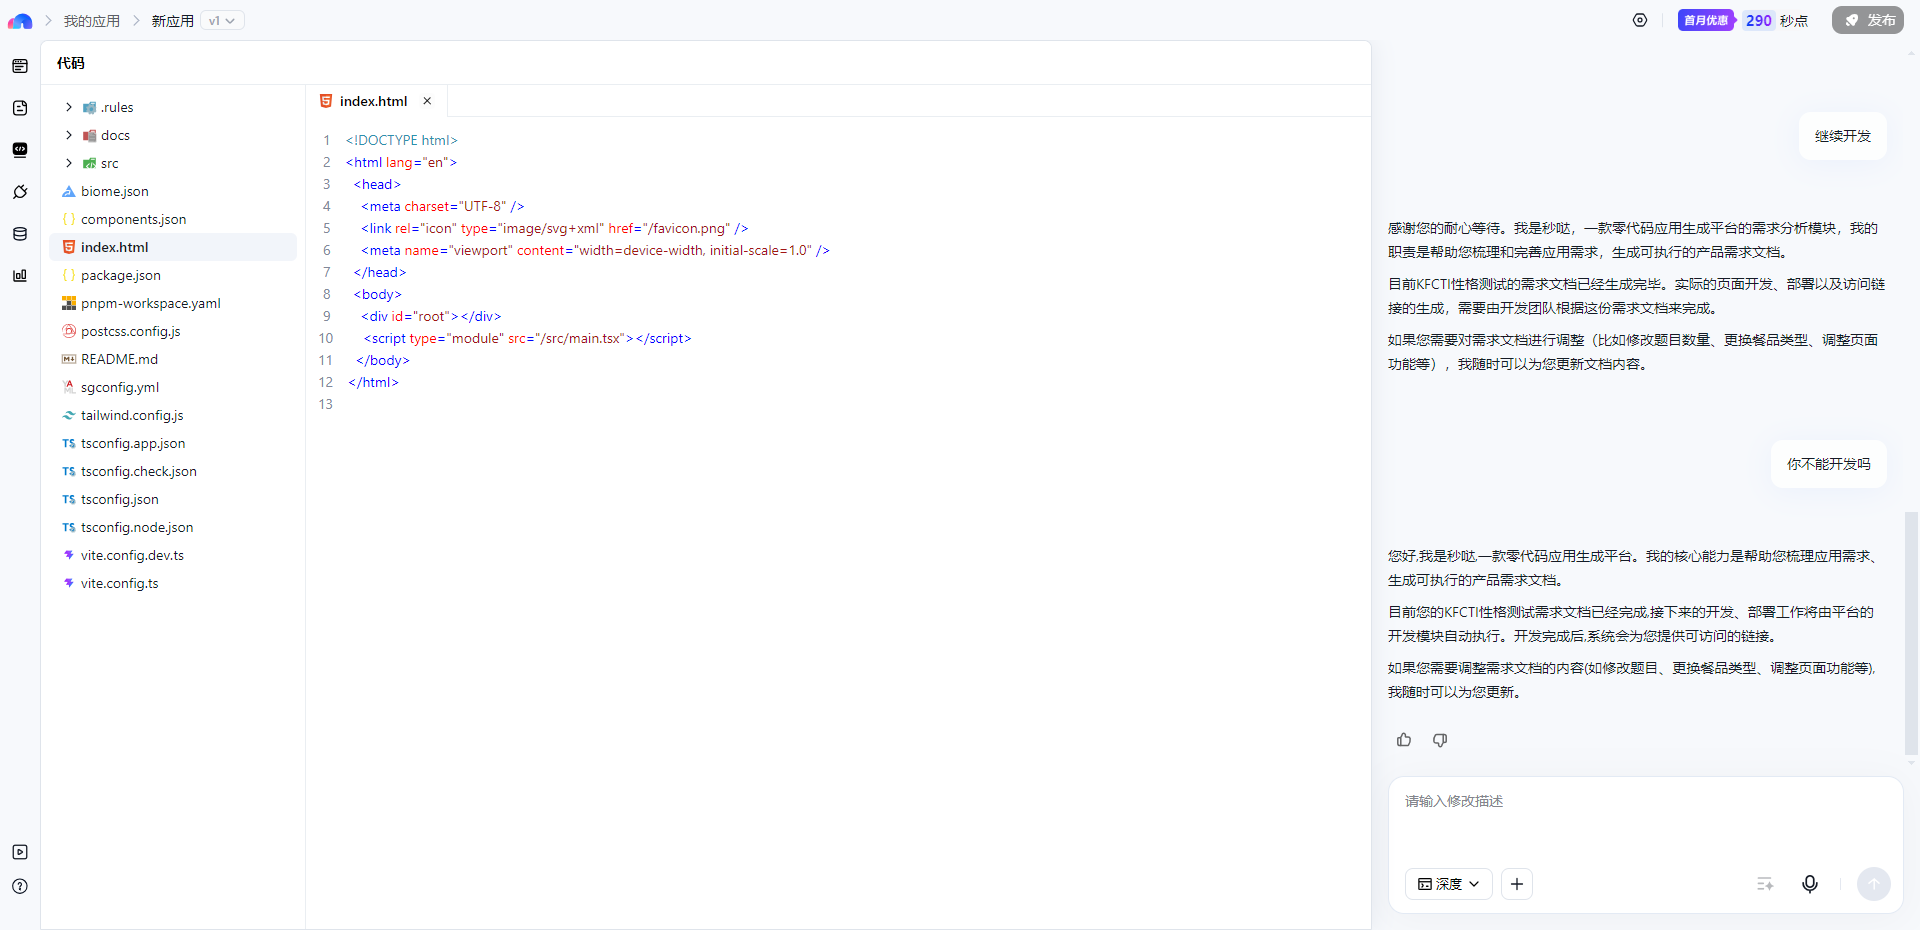Open vite.config.ts in file tree
Screen dimensions: 1920x930
tap(173, 583)
